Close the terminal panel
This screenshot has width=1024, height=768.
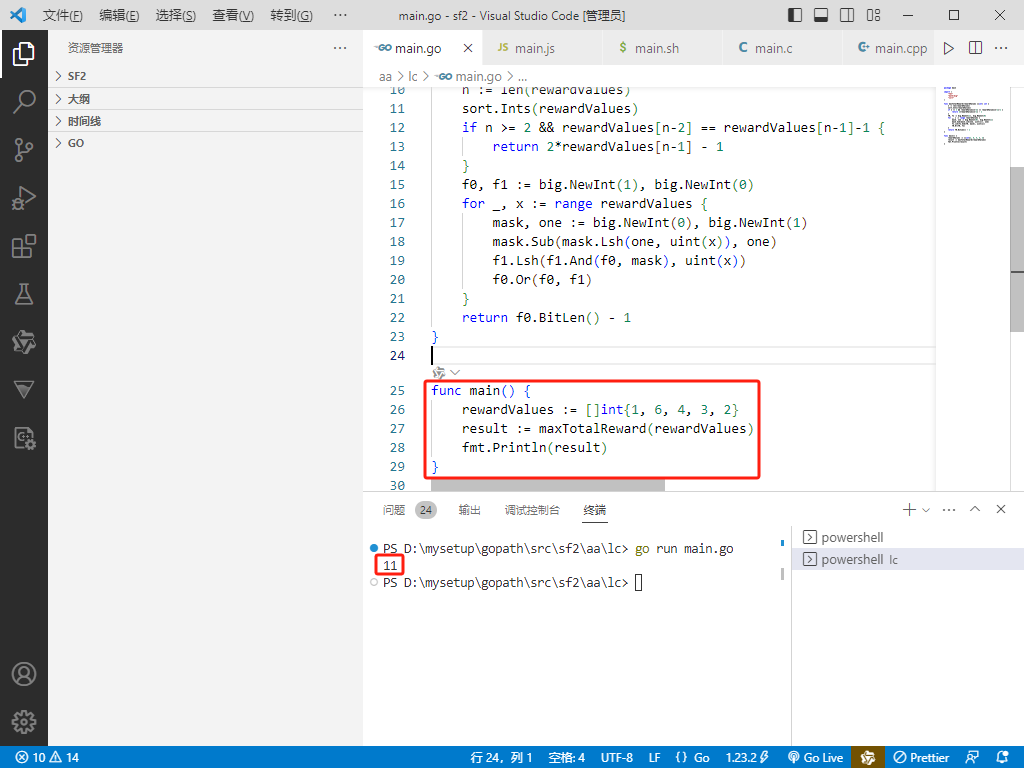1000,509
